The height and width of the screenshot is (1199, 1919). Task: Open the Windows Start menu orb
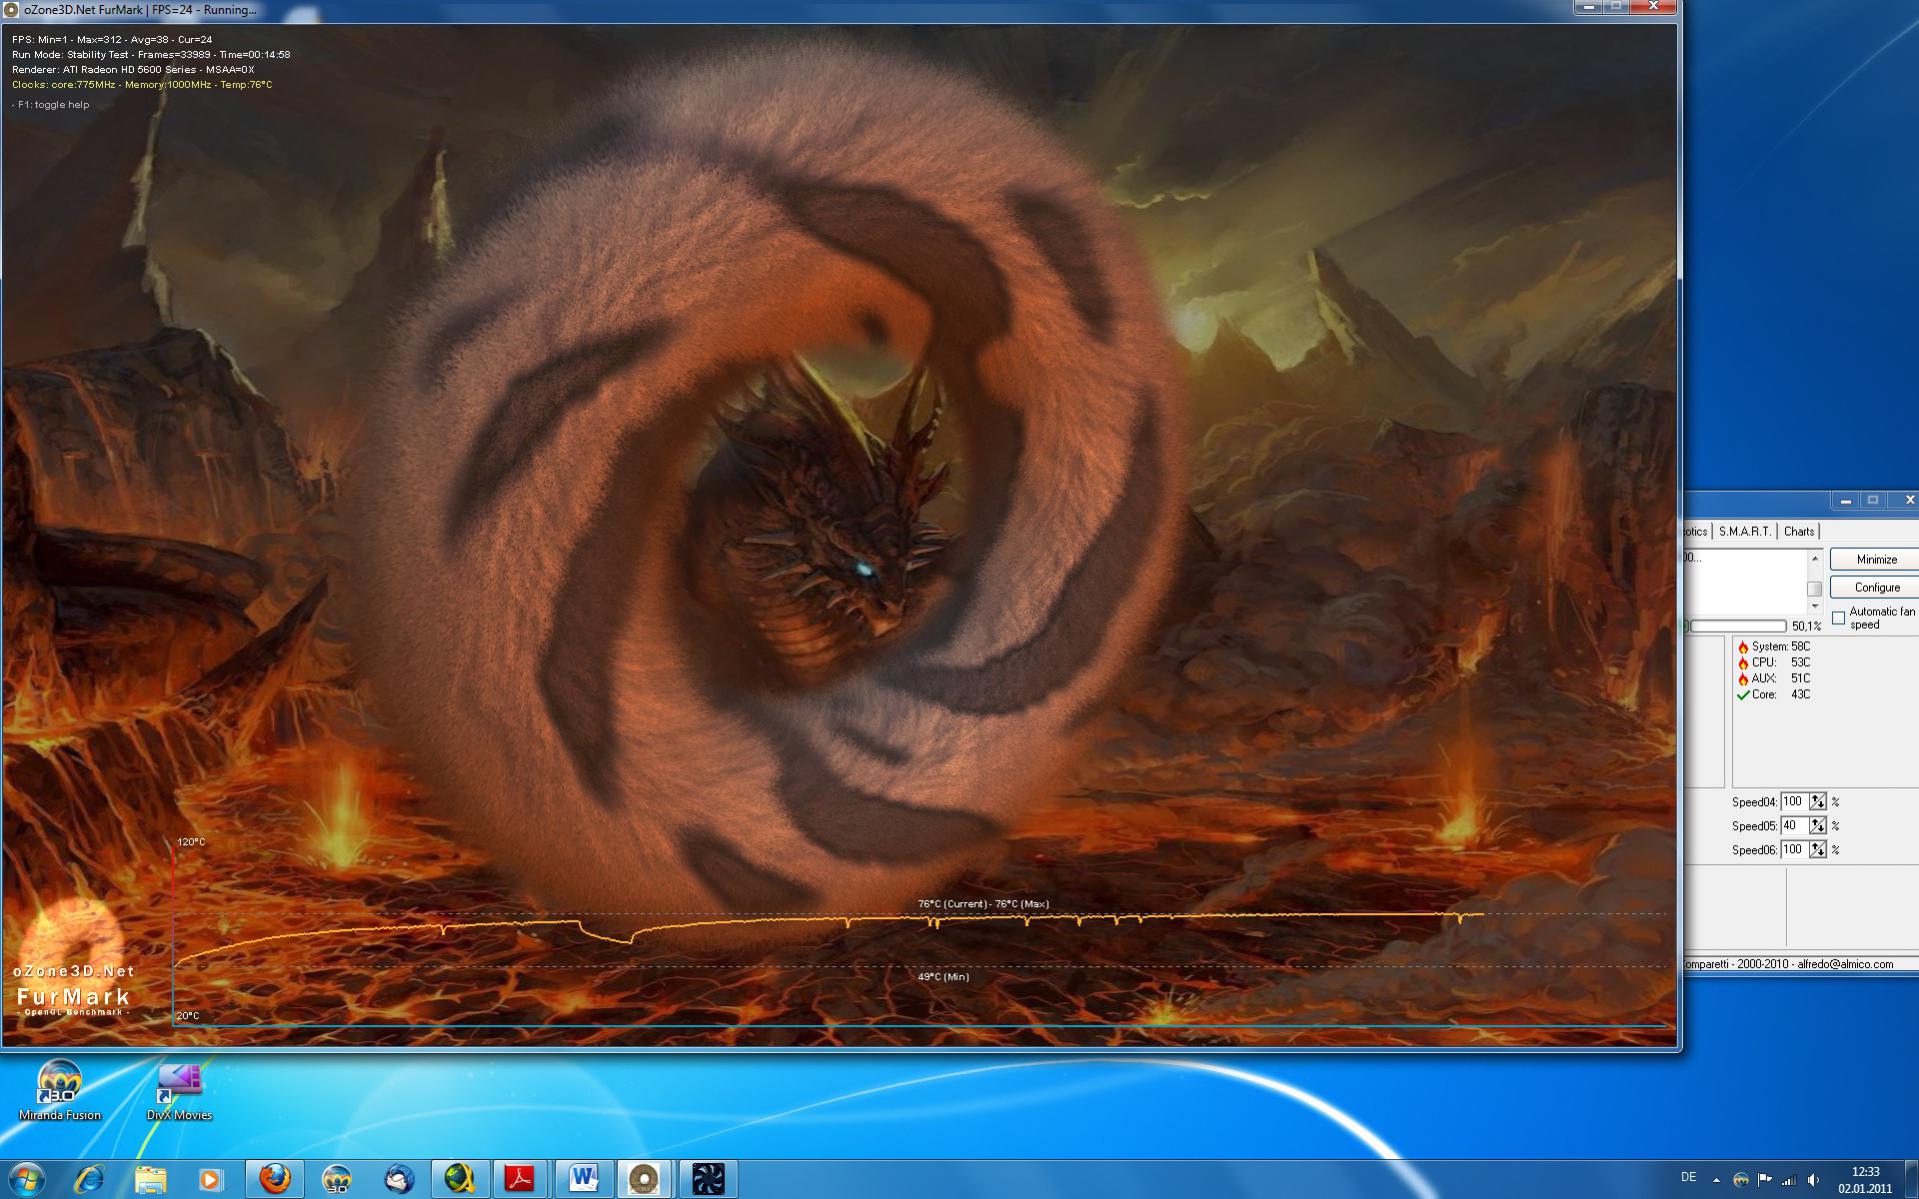[x=27, y=1179]
